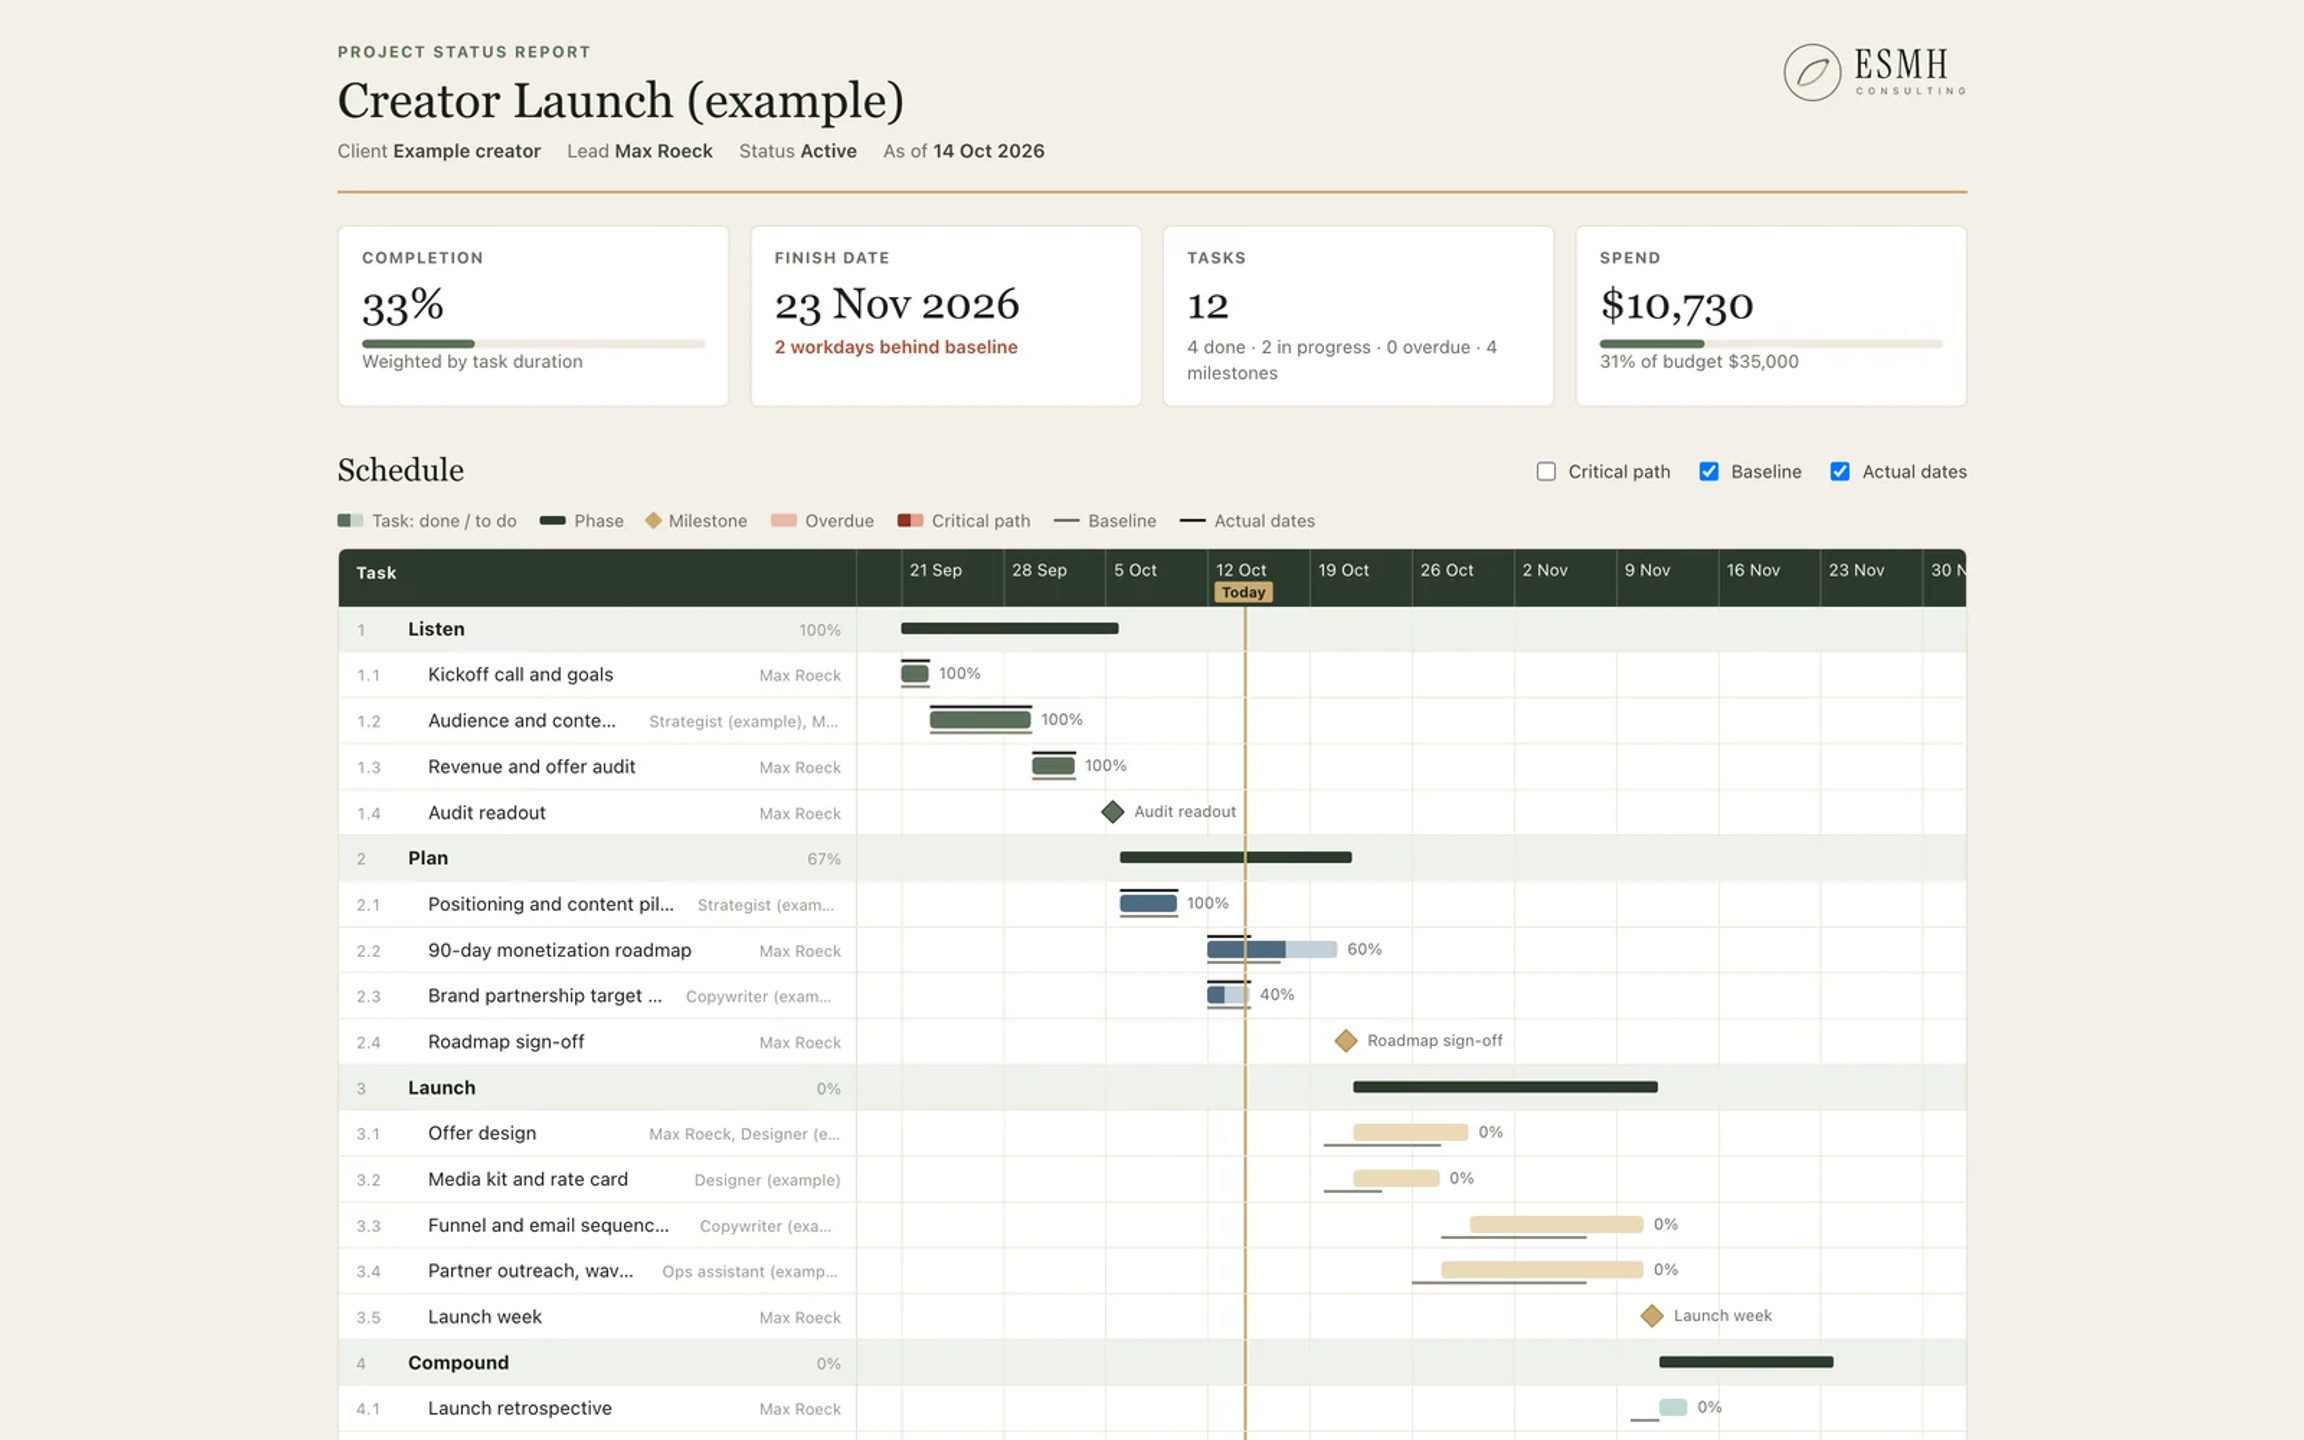
Task: Click the Funnel and email sequence bar
Action: pyautogui.click(x=1556, y=1224)
